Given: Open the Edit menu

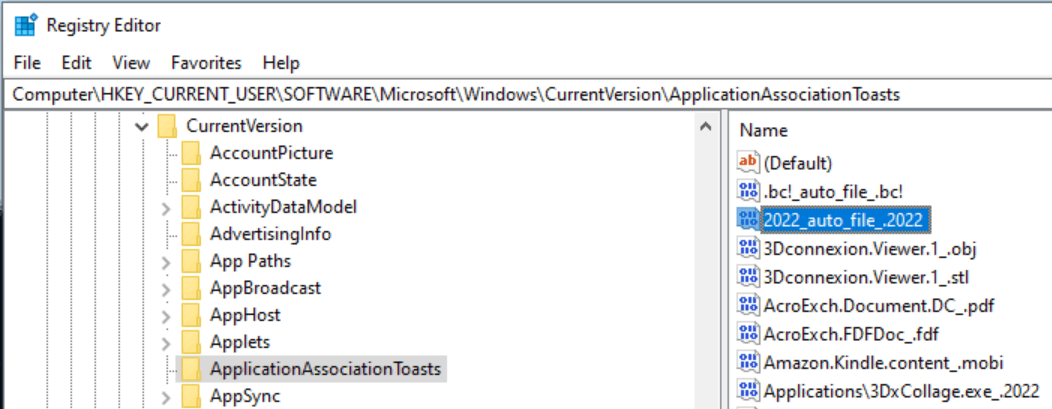Looking at the screenshot, I should point(76,63).
